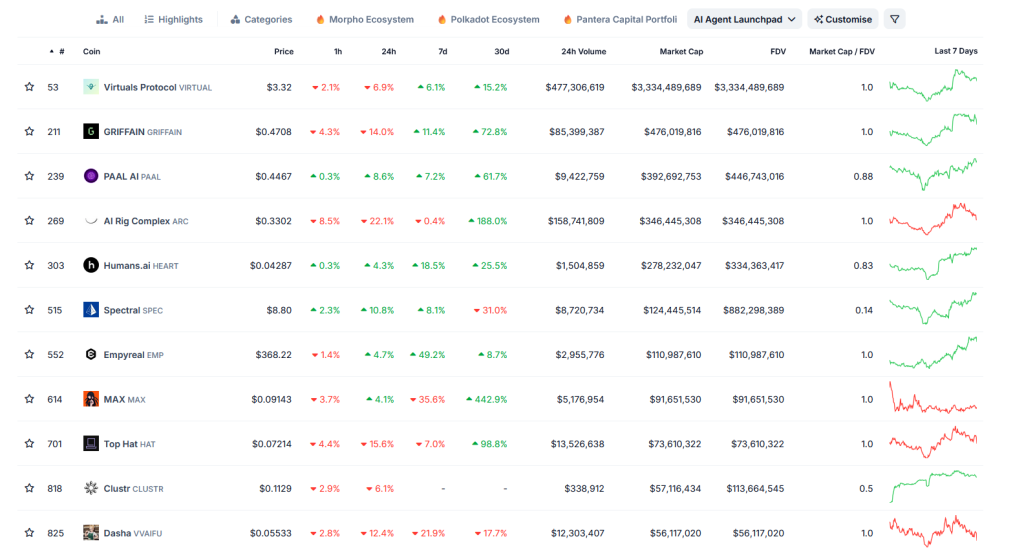Screen dimensions: 1024x548
Task: Click the AI Rig Complex logo
Action: point(91,221)
